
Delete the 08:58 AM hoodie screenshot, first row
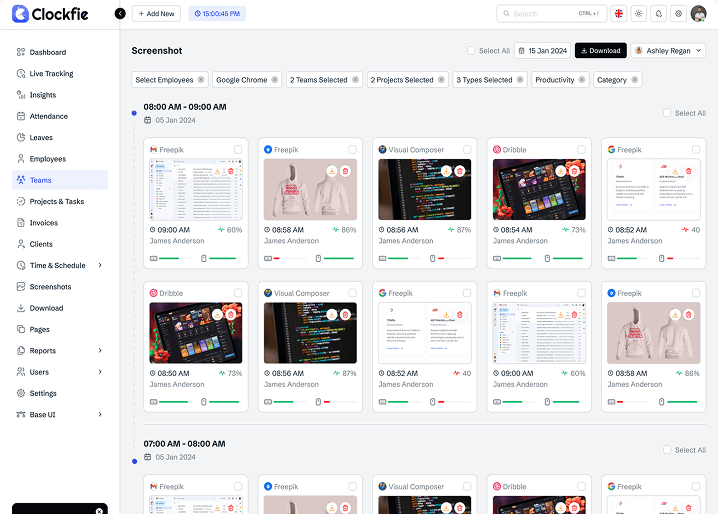345,171
